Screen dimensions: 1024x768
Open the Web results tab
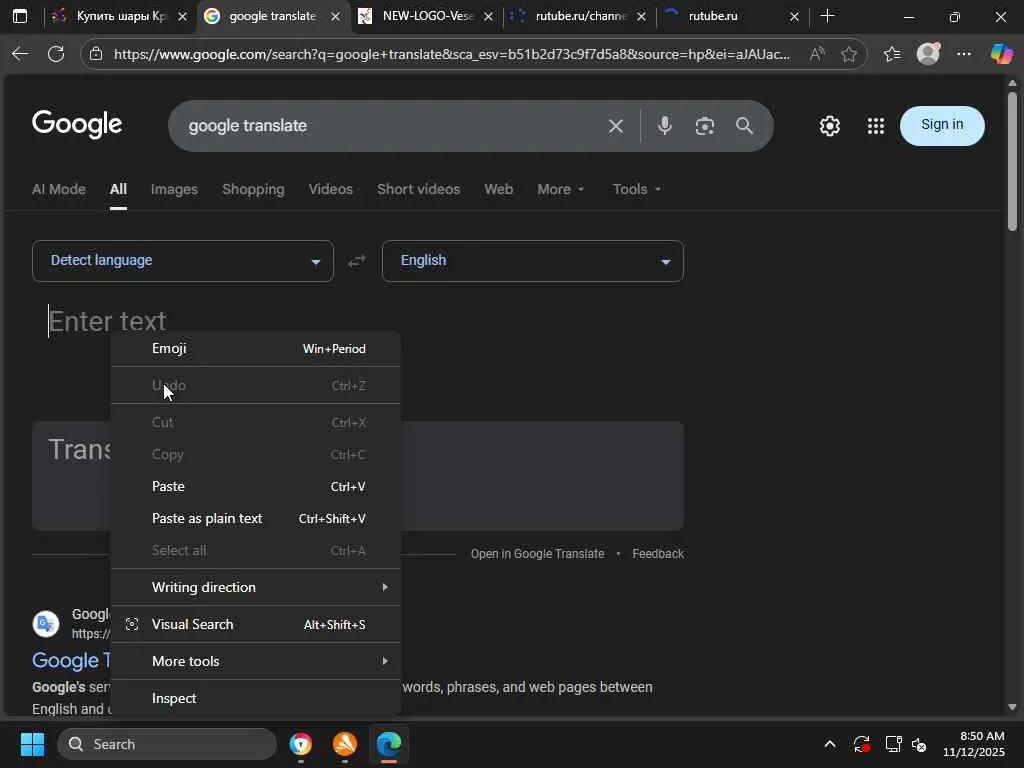point(498,189)
